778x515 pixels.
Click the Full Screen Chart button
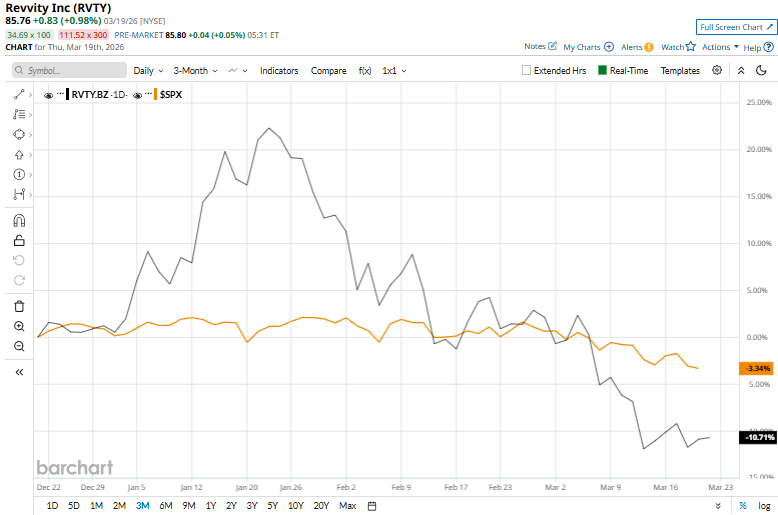click(x=736, y=27)
